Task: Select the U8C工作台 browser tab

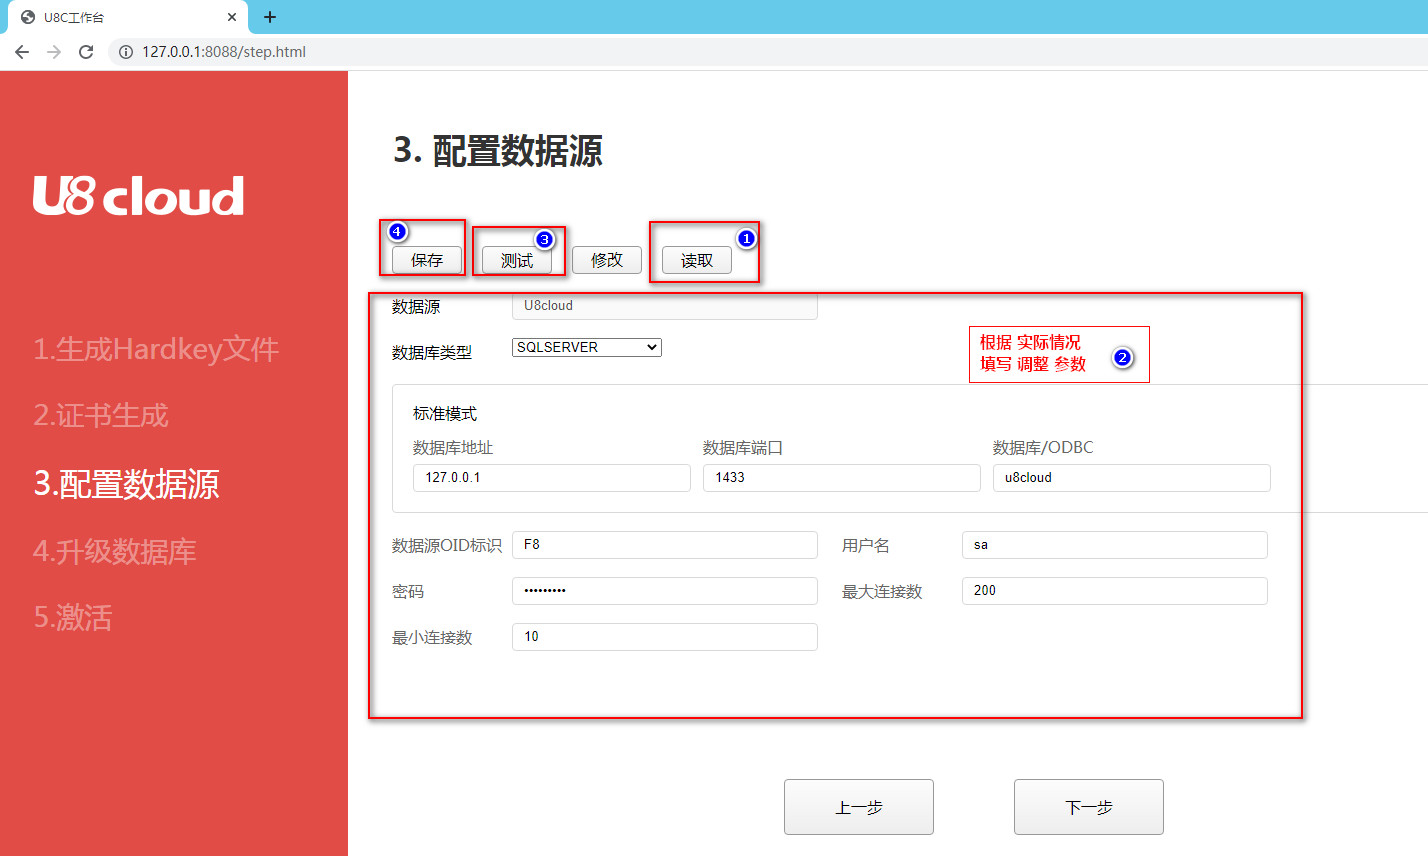Action: point(120,17)
